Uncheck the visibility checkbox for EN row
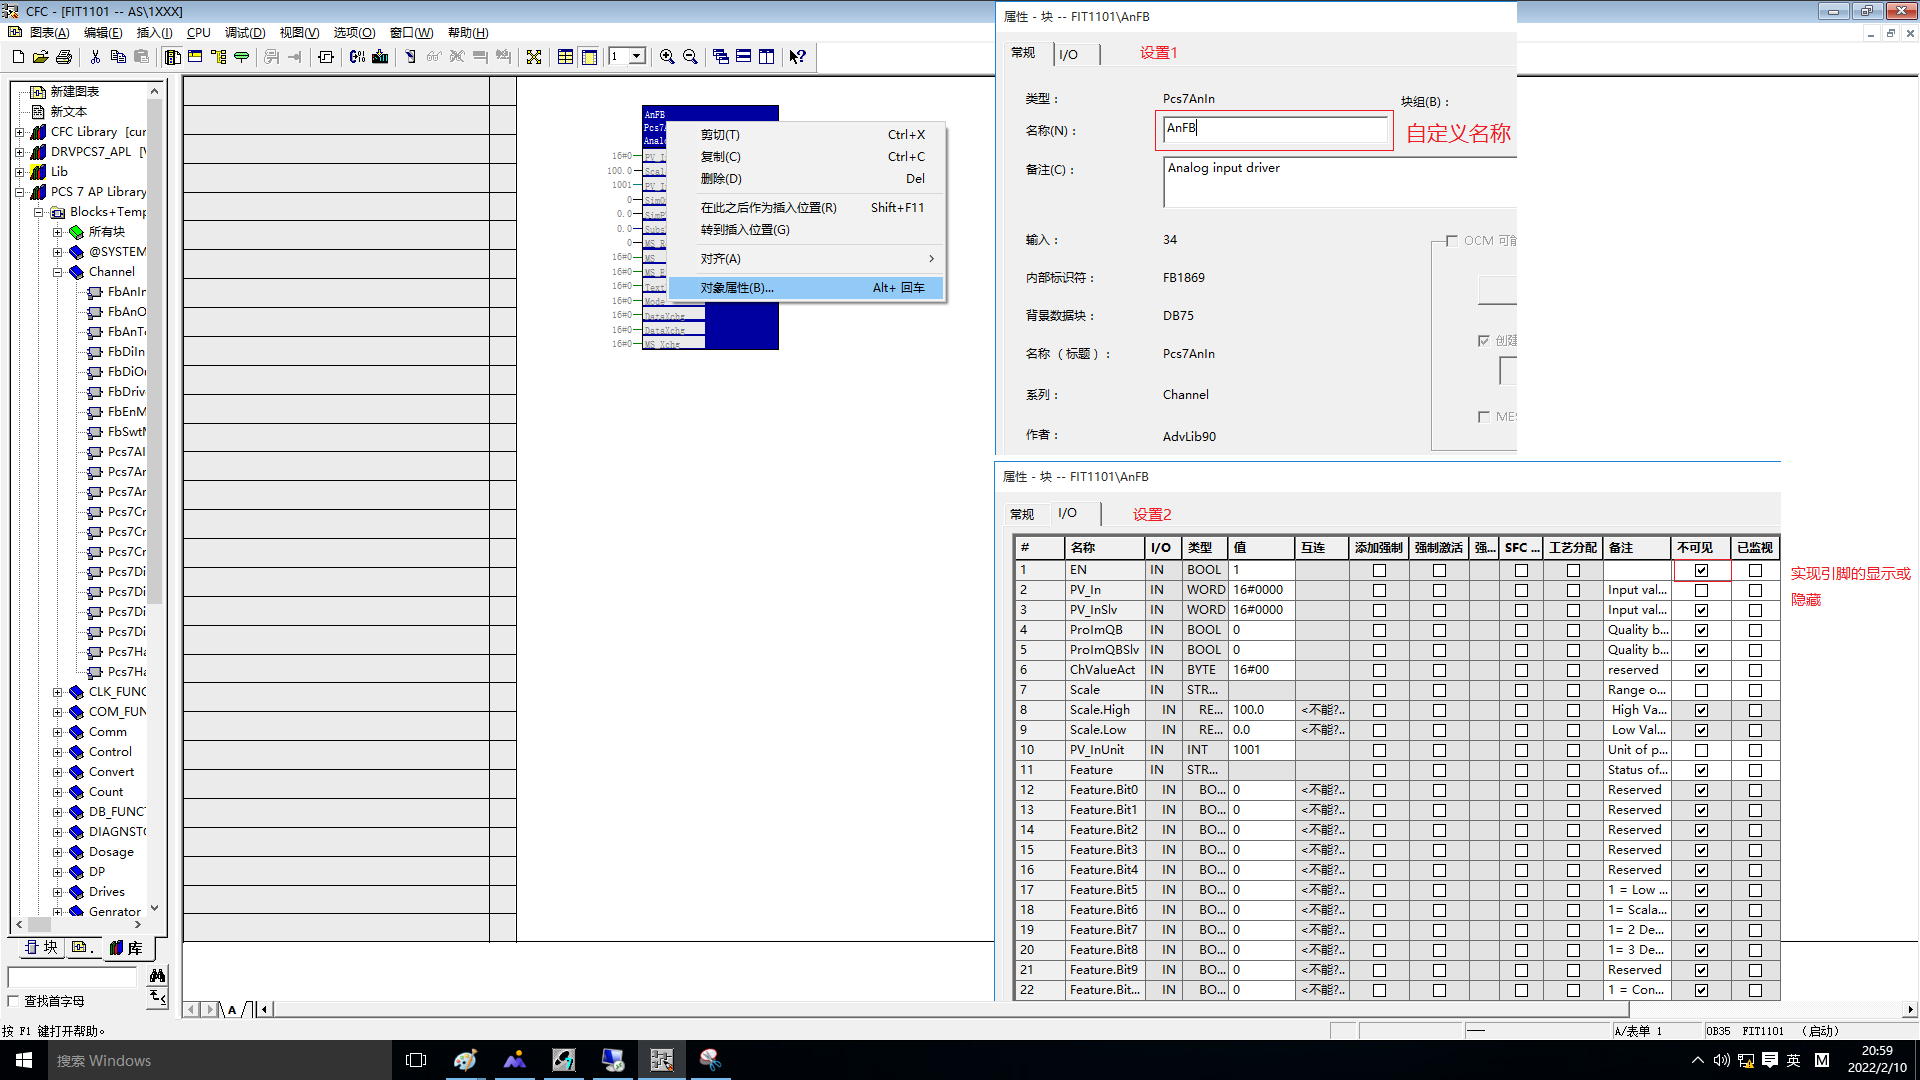 tap(1701, 570)
